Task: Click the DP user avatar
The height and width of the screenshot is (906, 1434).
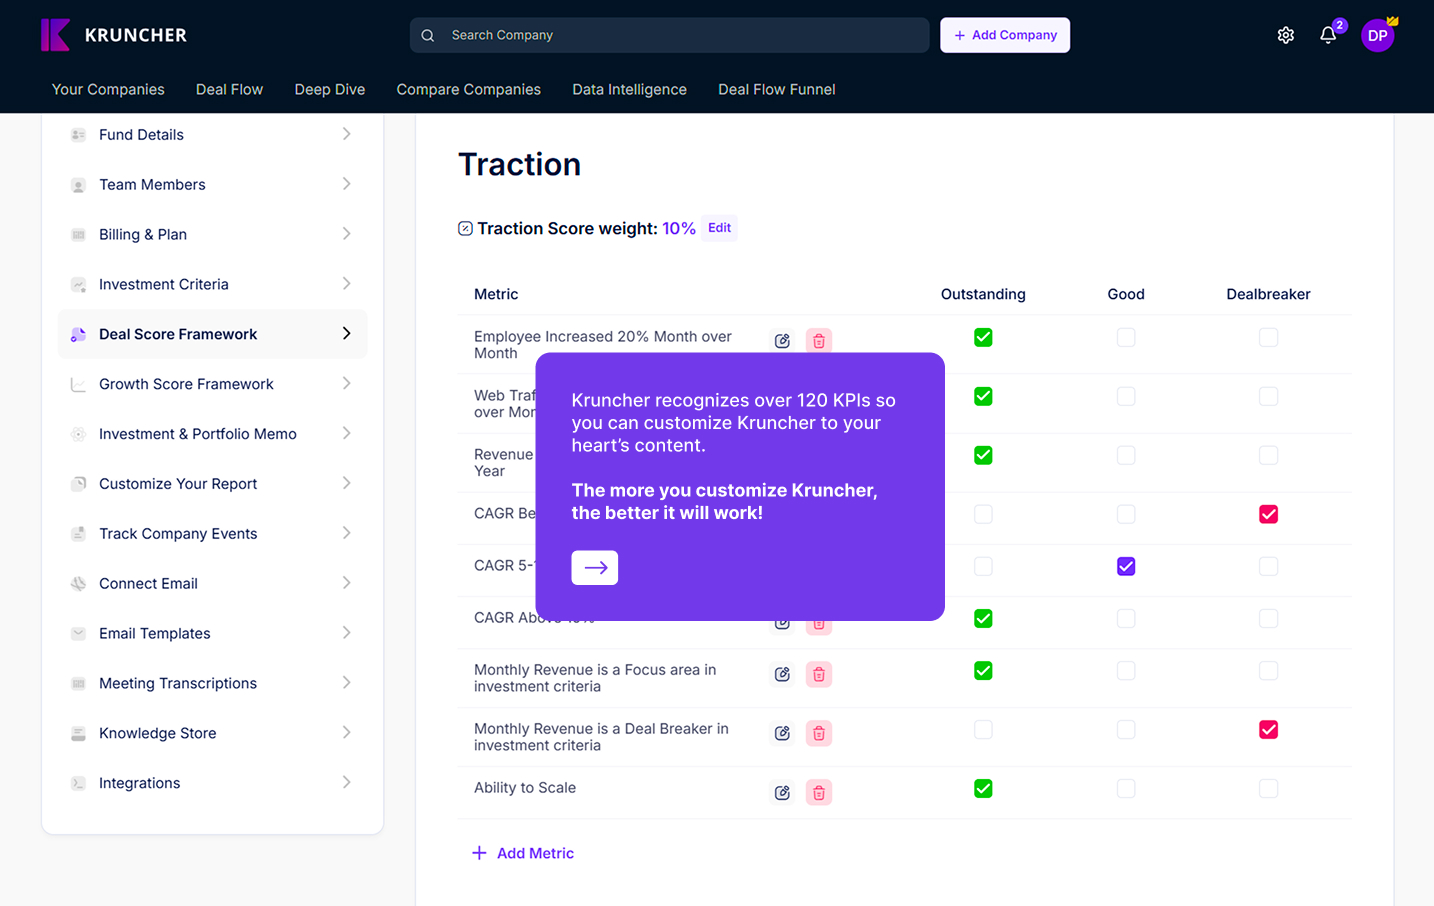Action: pyautogui.click(x=1377, y=35)
